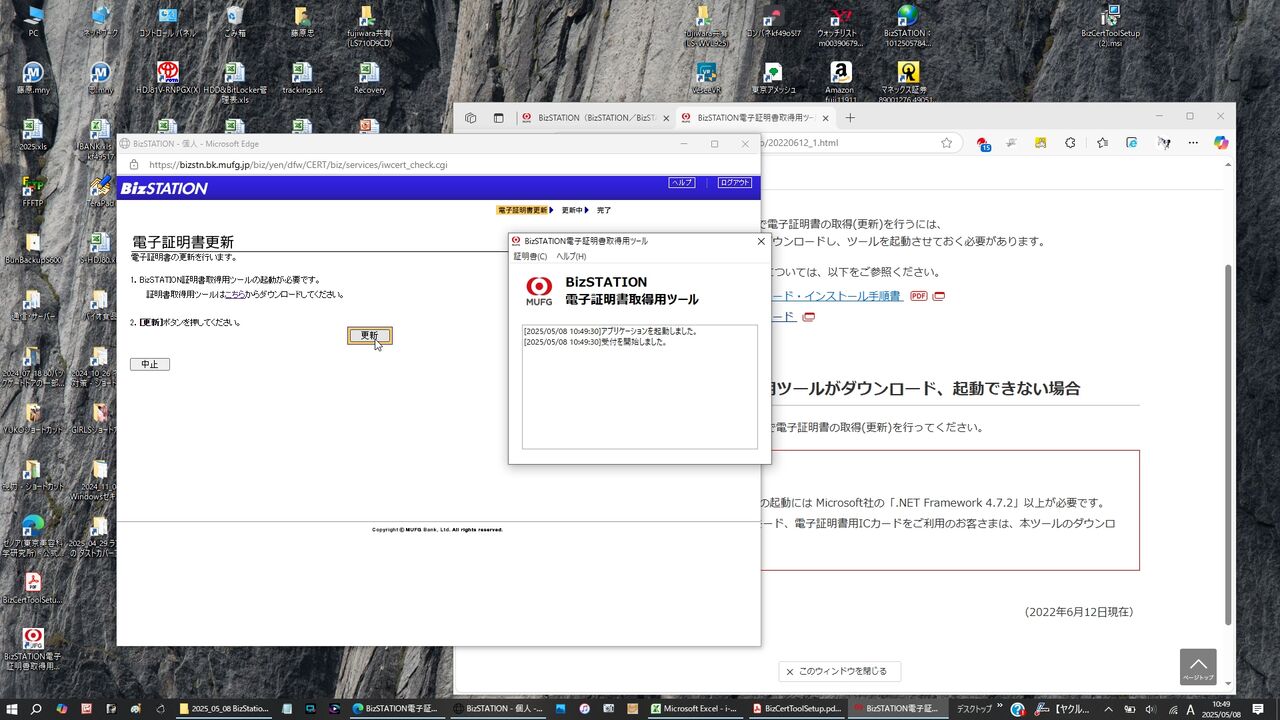Image resolution: width=1280 pixels, height=720 pixels.
Task: Switch to BizCertToolSetup.pdf taskbar button
Action: (796, 709)
